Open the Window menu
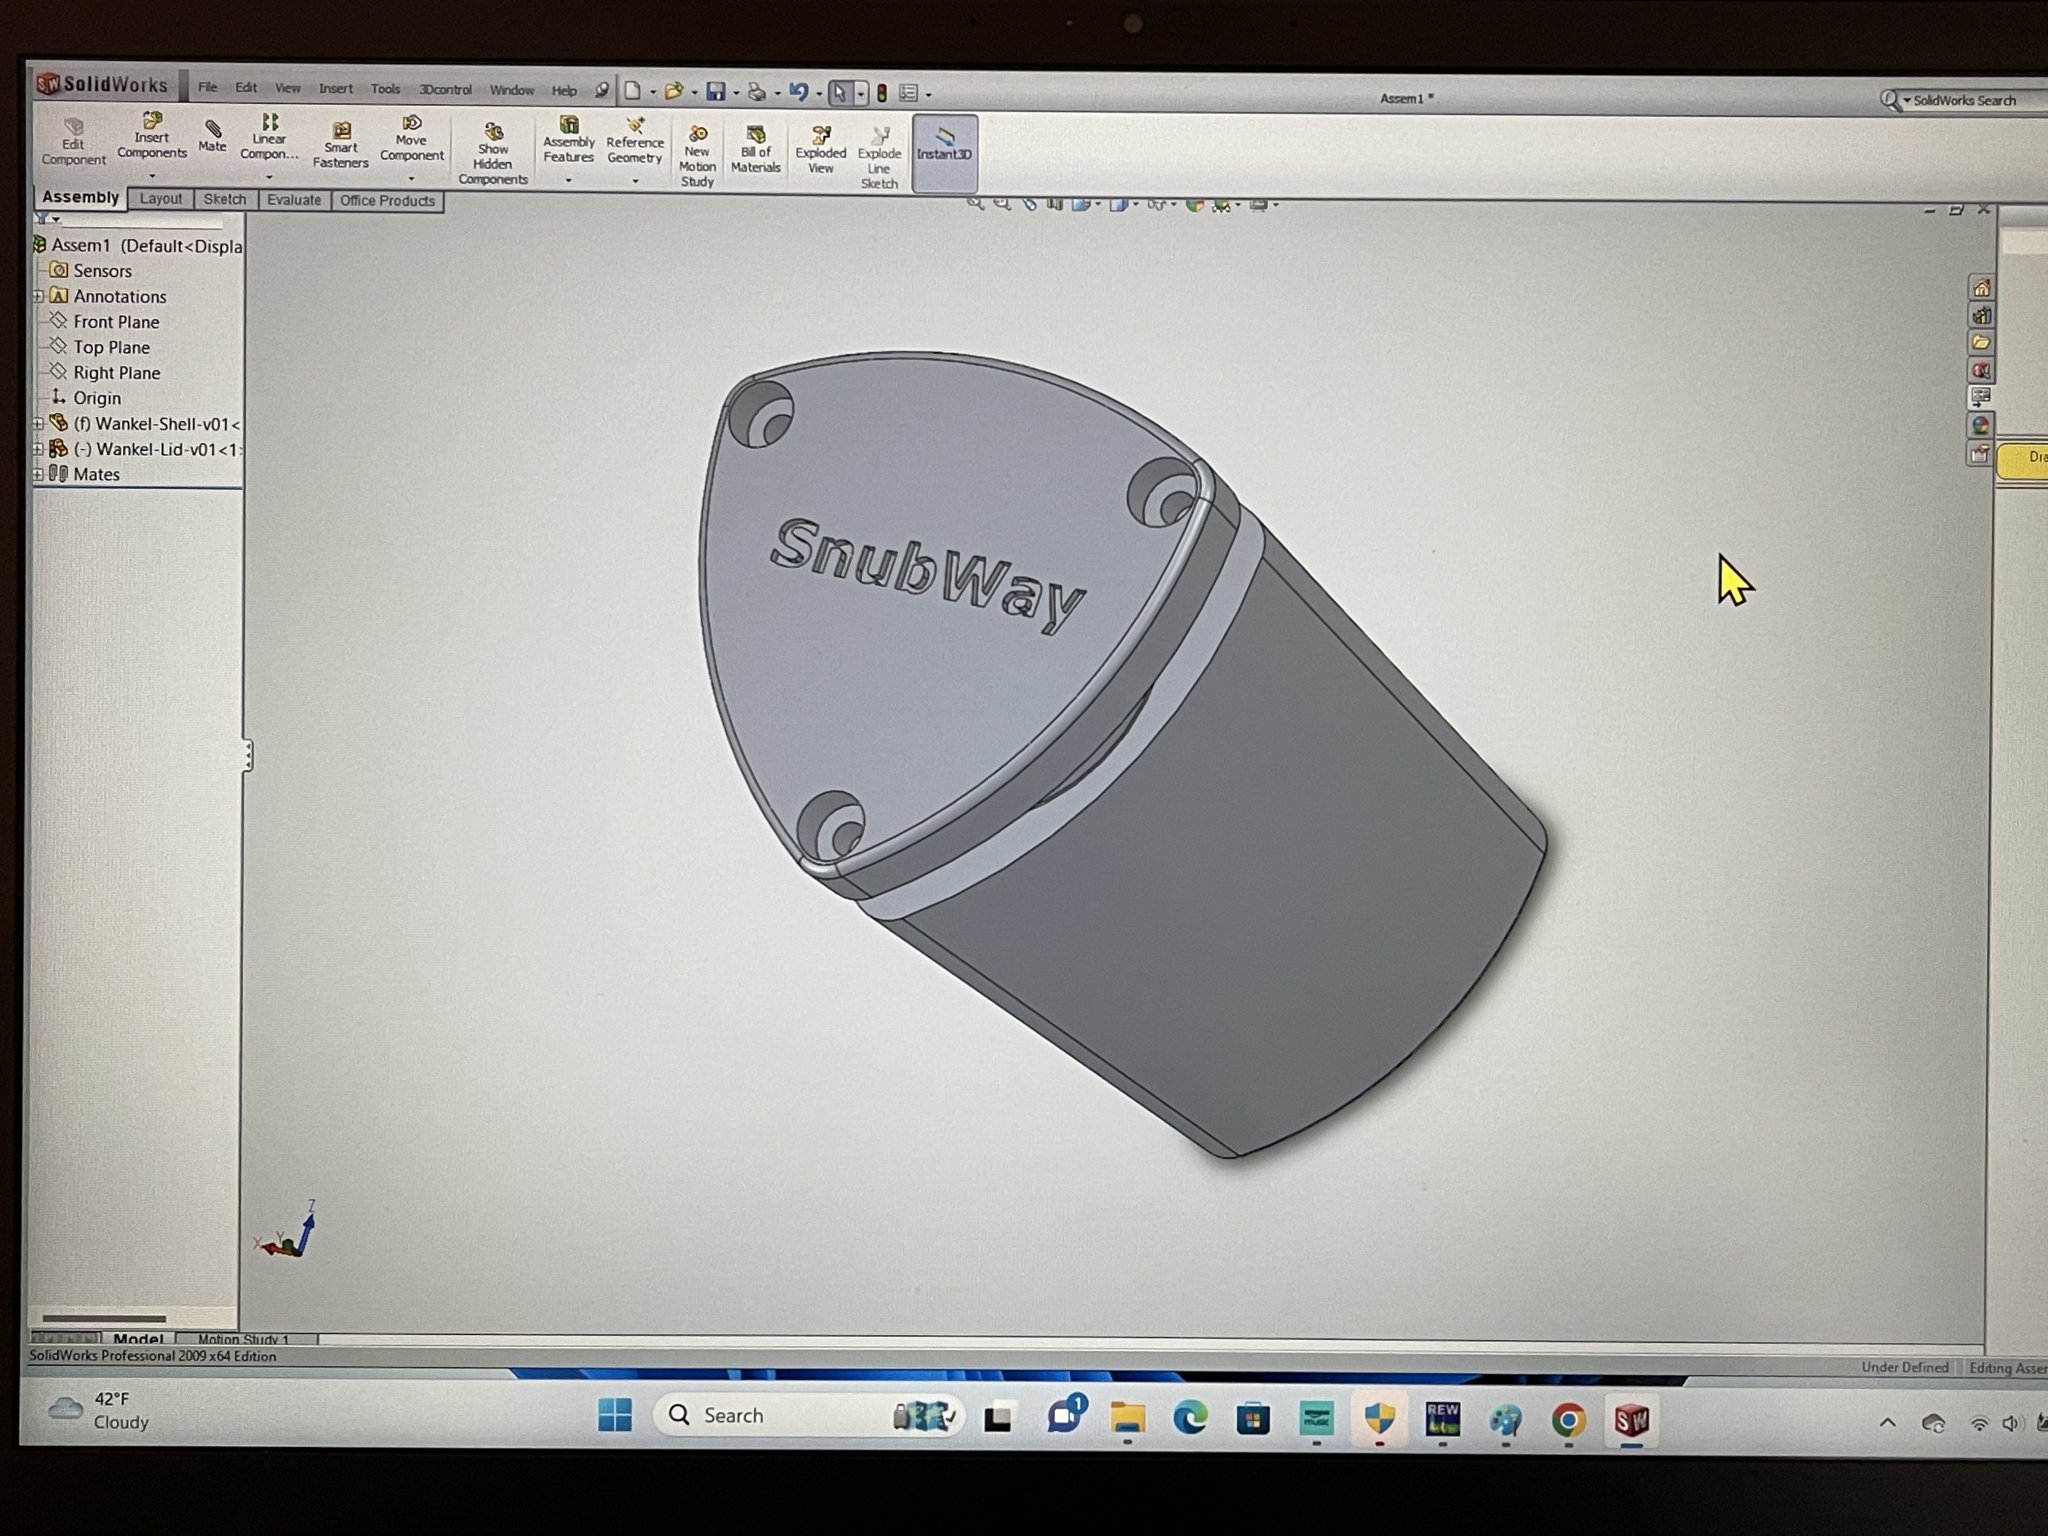 click(x=512, y=90)
